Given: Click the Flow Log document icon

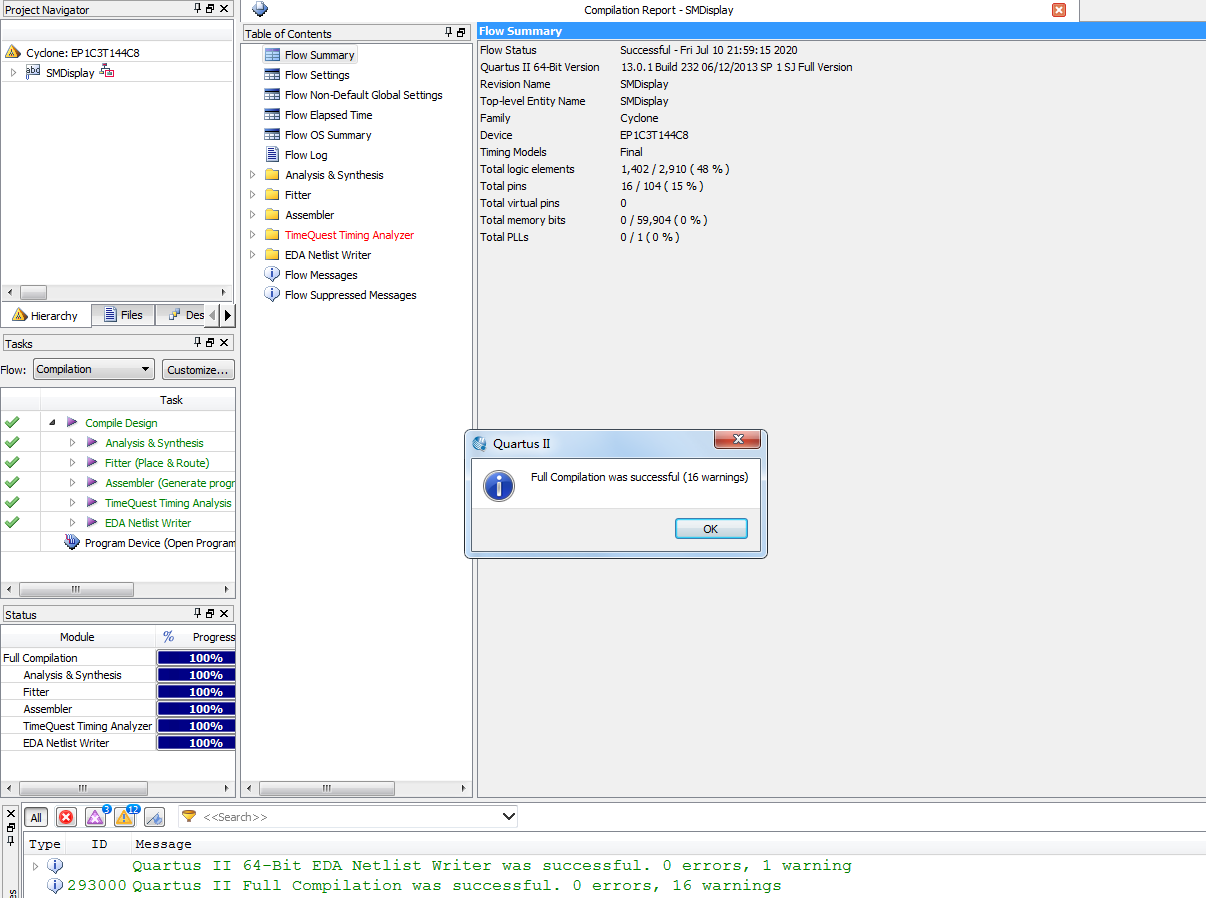Looking at the screenshot, I should click(272, 155).
